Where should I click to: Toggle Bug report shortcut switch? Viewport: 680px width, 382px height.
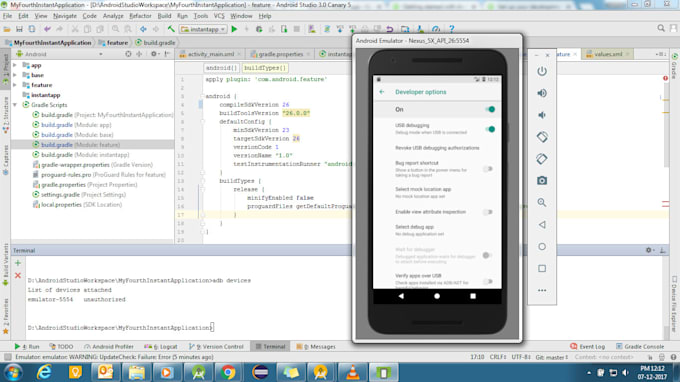488,169
